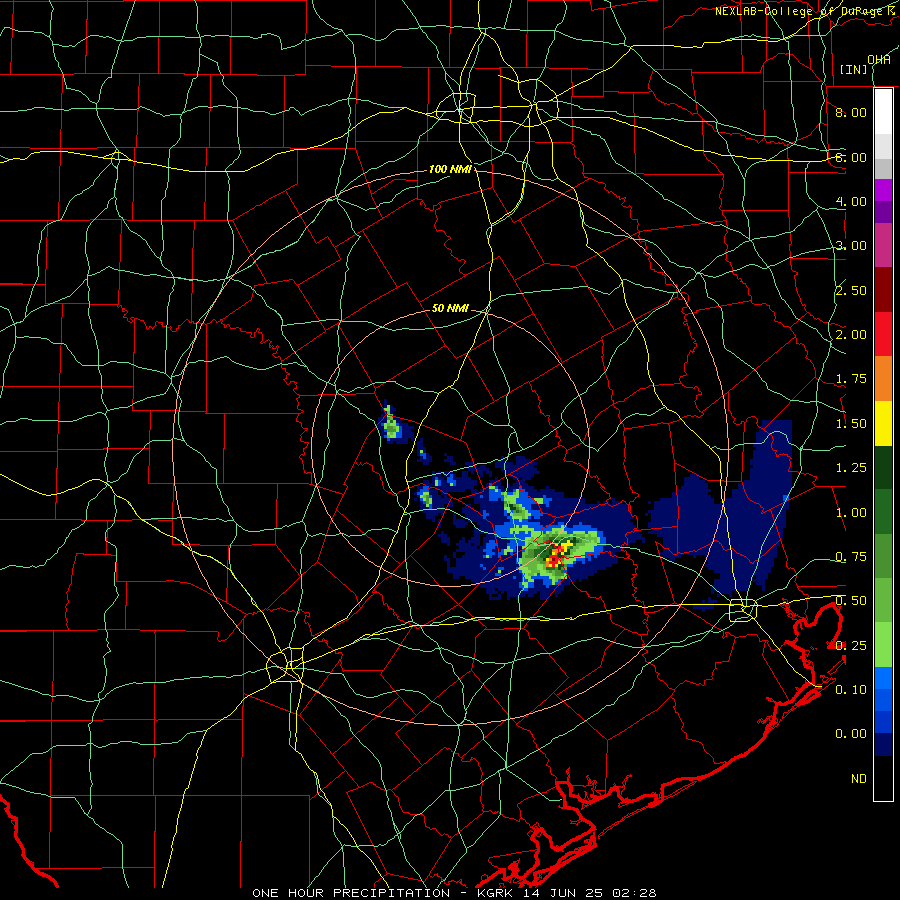This screenshot has height=900, width=900.
Task: Select the 1.50 legend value
Action: pos(851,424)
